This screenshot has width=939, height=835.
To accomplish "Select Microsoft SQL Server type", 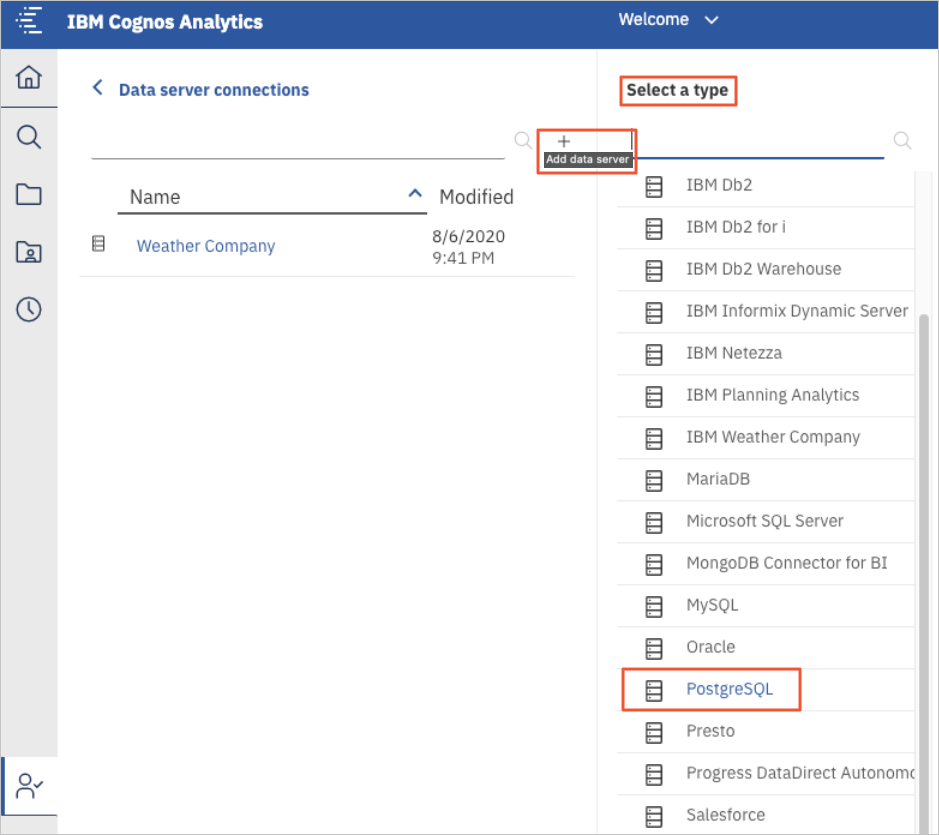I will pyautogui.click(x=764, y=521).
